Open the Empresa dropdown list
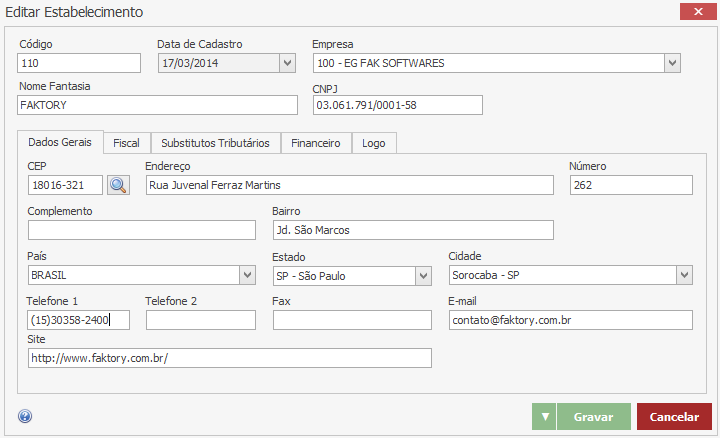Viewport: 720px width, 438px height. (x=672, y=63)
